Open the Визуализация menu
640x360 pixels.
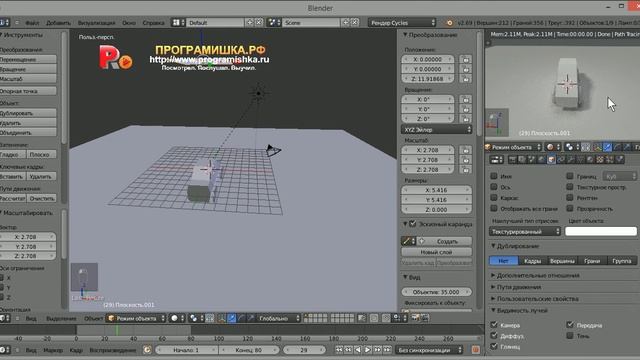[96, 23]
